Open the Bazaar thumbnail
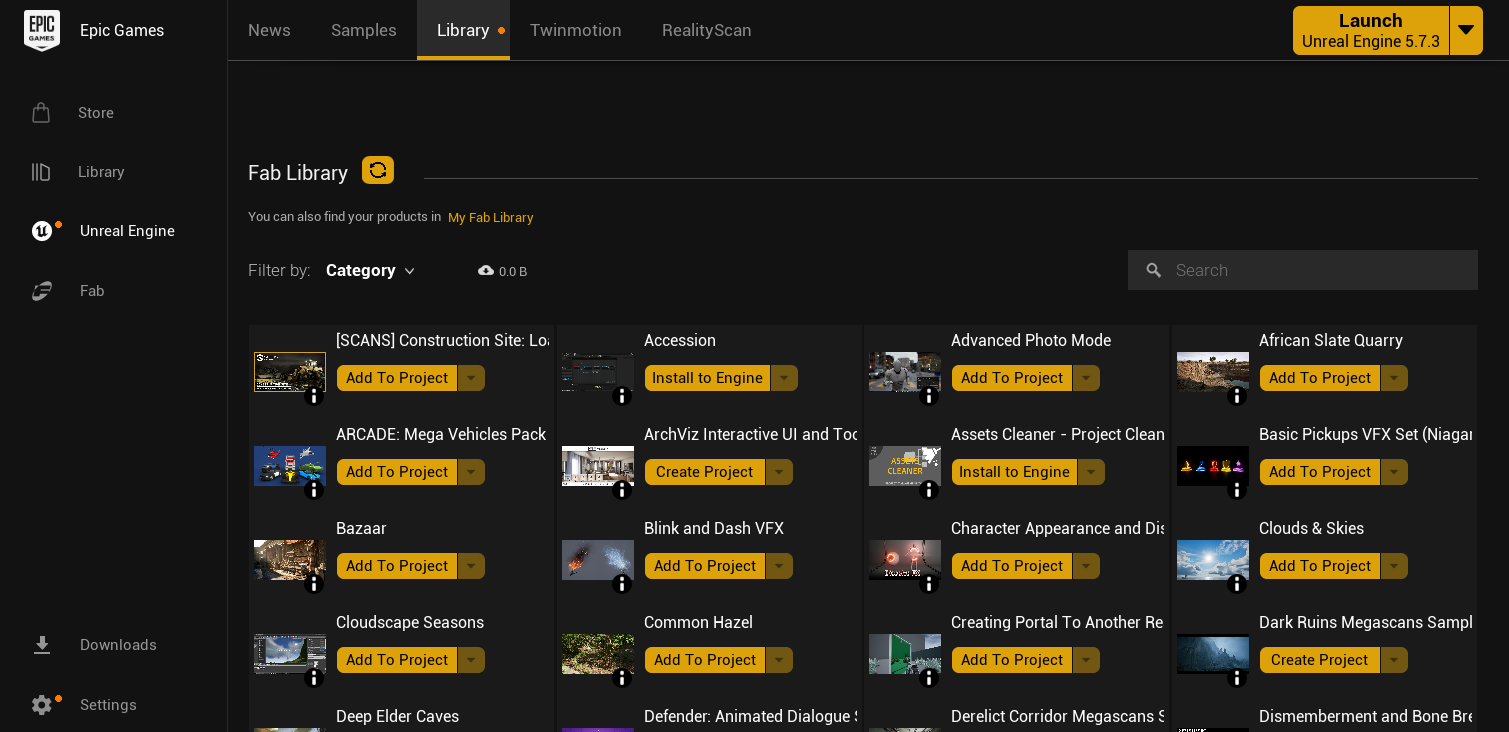1509x732 pixels. [290, 560]
